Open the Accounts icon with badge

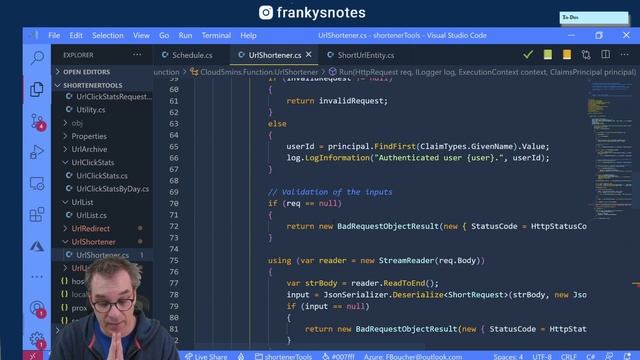coord(37,309)
